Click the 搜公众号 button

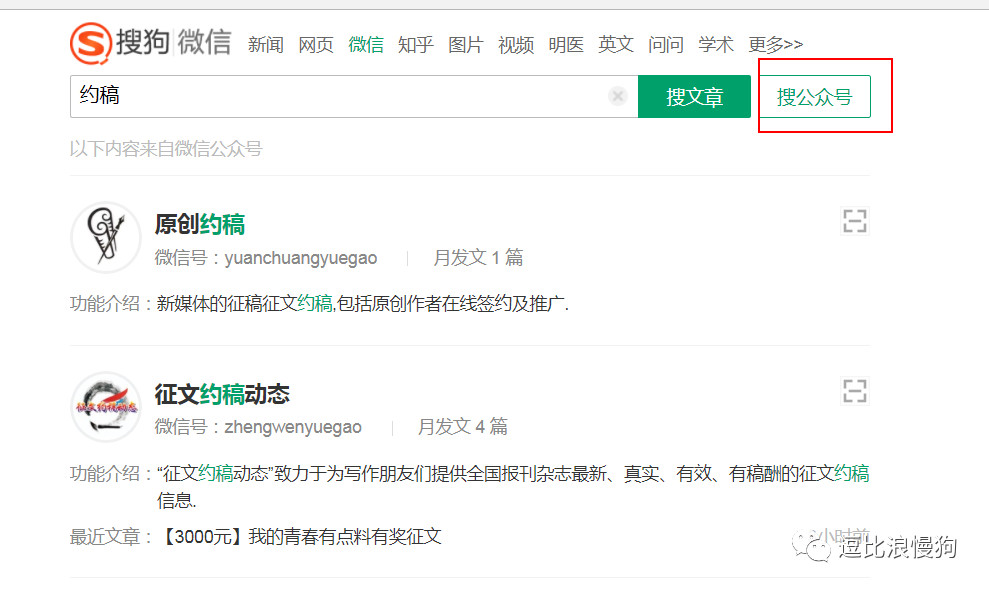click(814, 97)
